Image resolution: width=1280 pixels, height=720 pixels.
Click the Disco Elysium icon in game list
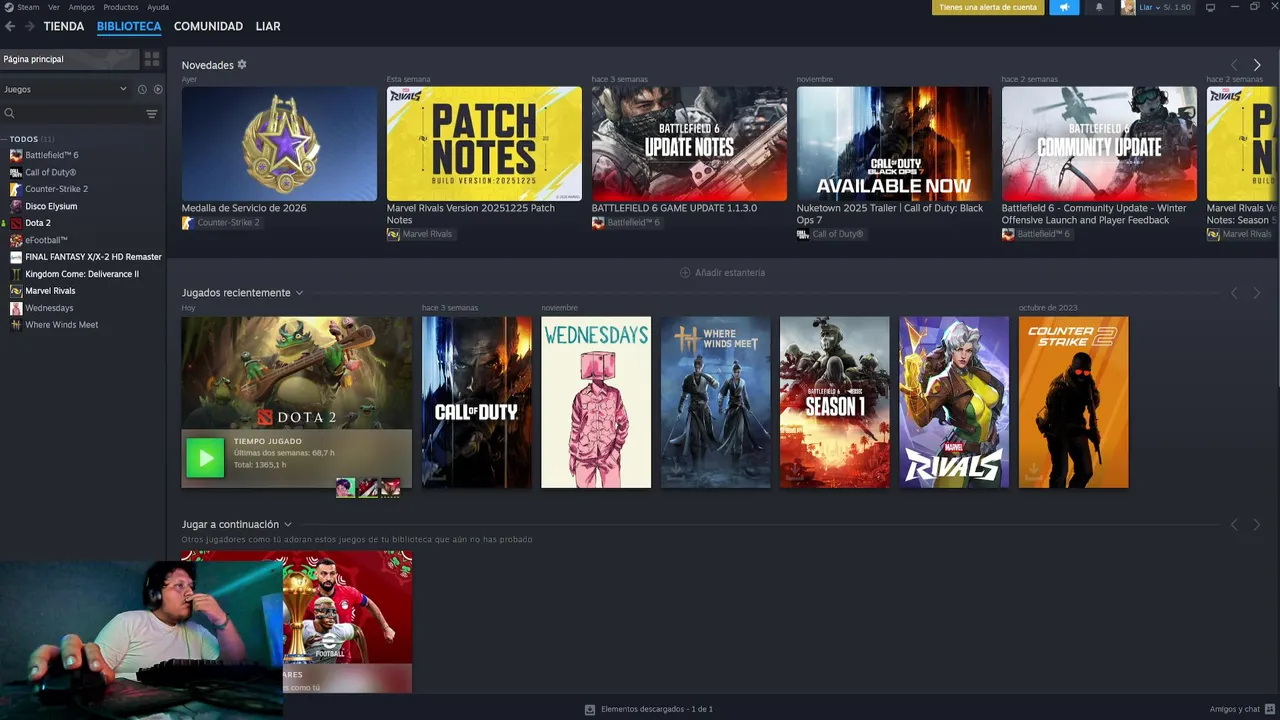click(x=16, y=206)
